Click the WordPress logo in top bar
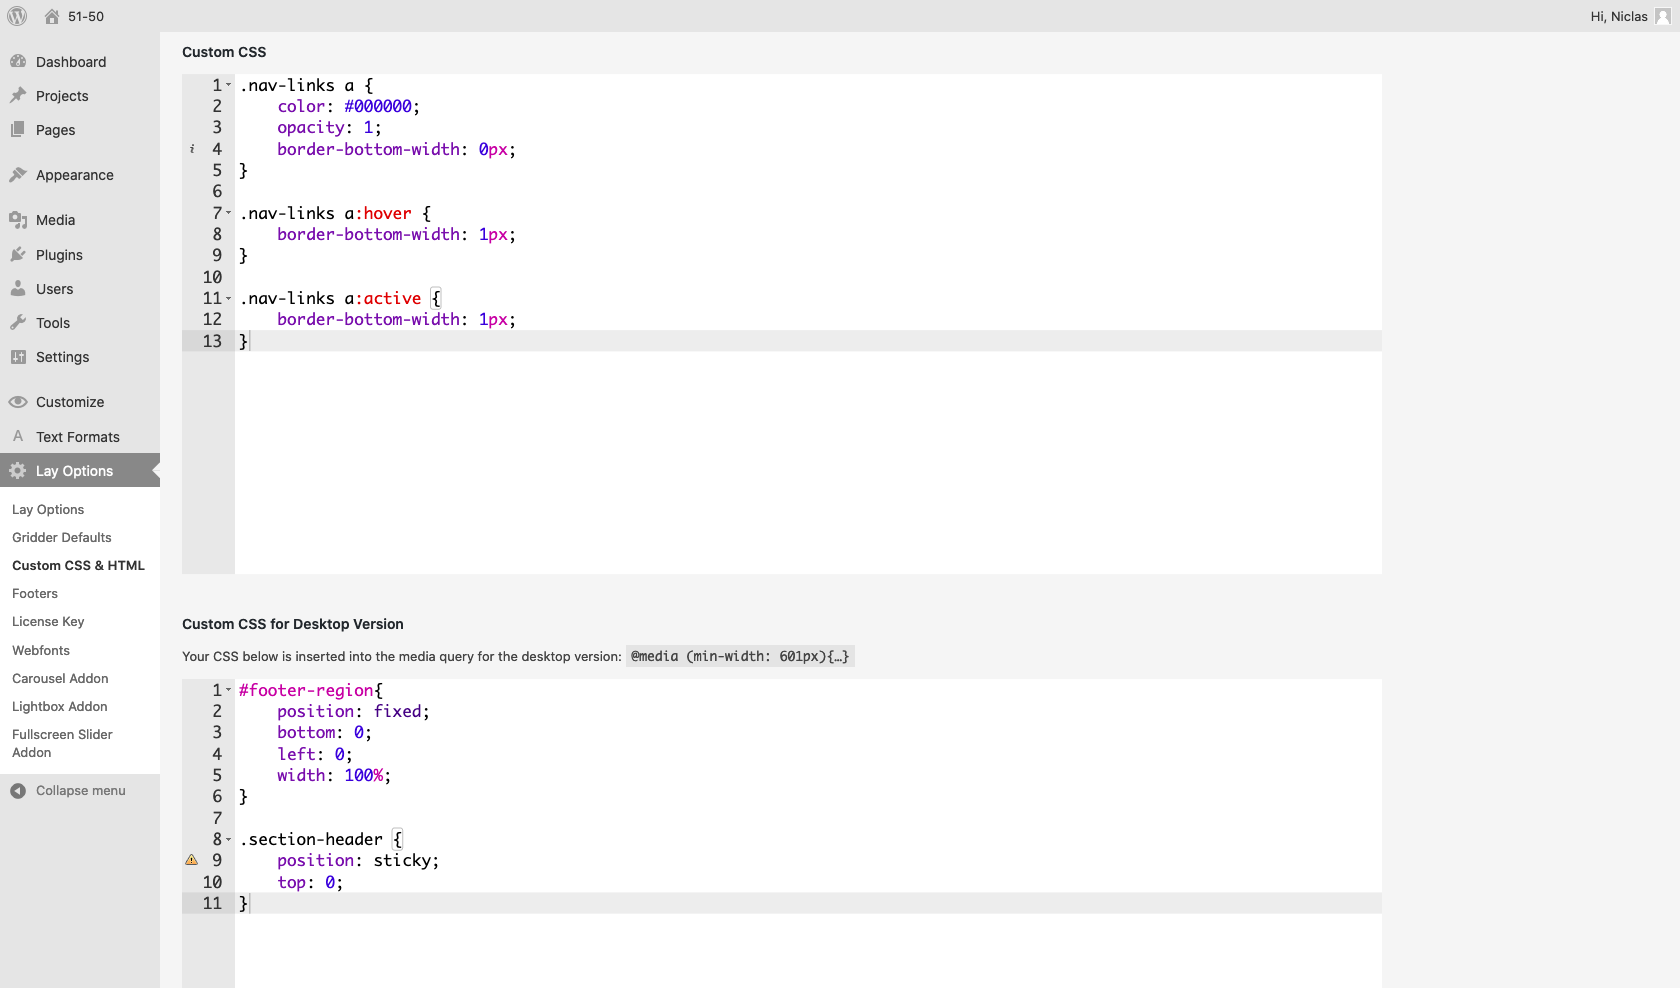 [17, 16]
